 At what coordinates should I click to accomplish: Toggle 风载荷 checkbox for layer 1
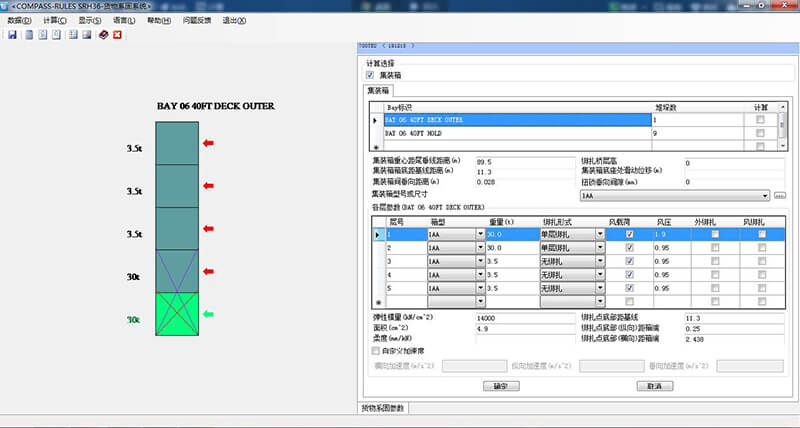(630, 234)
